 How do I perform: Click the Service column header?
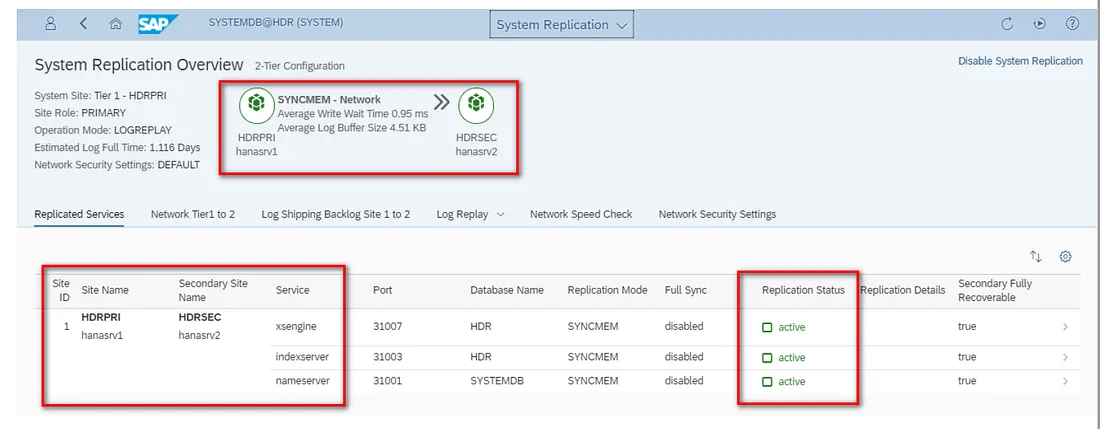tap(293, 290)
